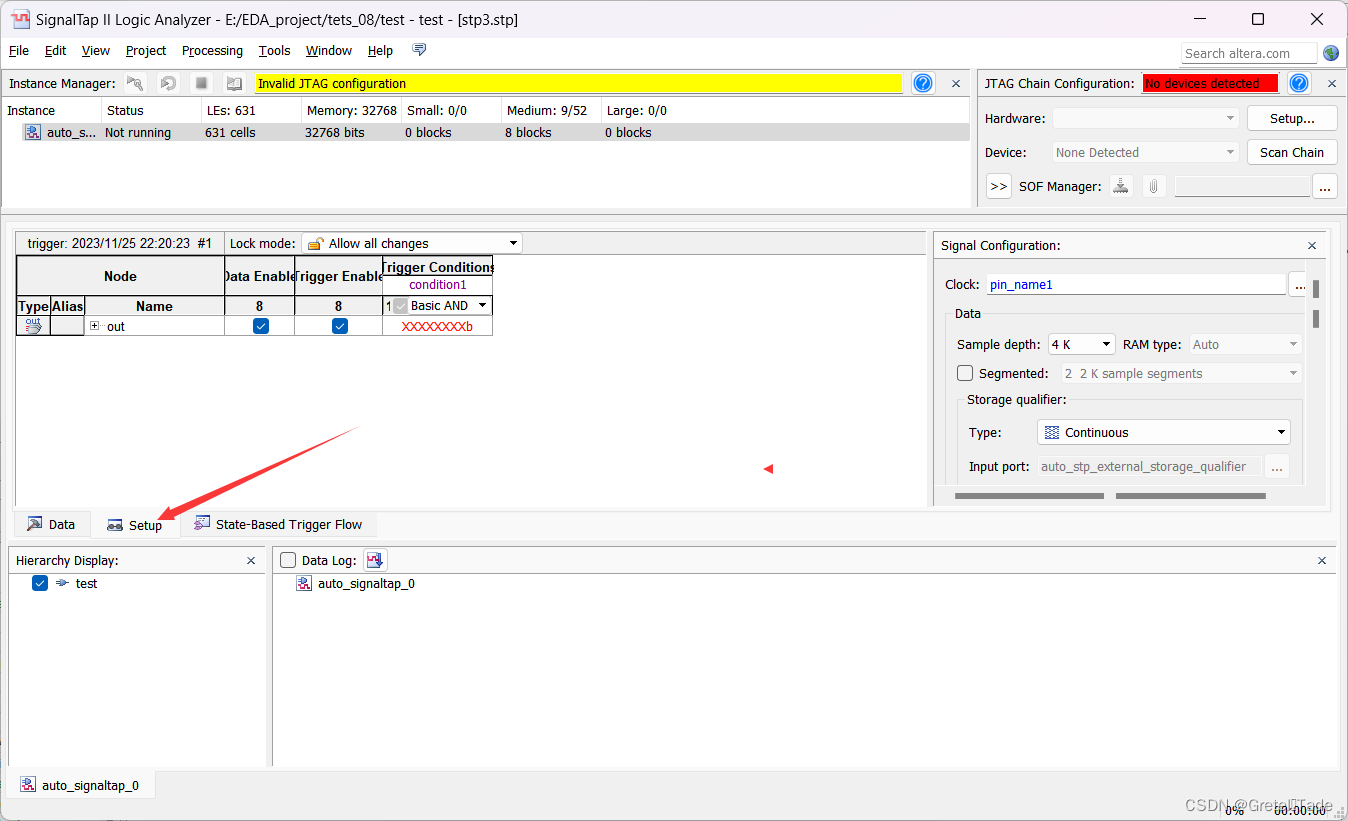1348x821 pixels.
Task: Enable the Segmented checkbox
Action: tap(965, 373)
